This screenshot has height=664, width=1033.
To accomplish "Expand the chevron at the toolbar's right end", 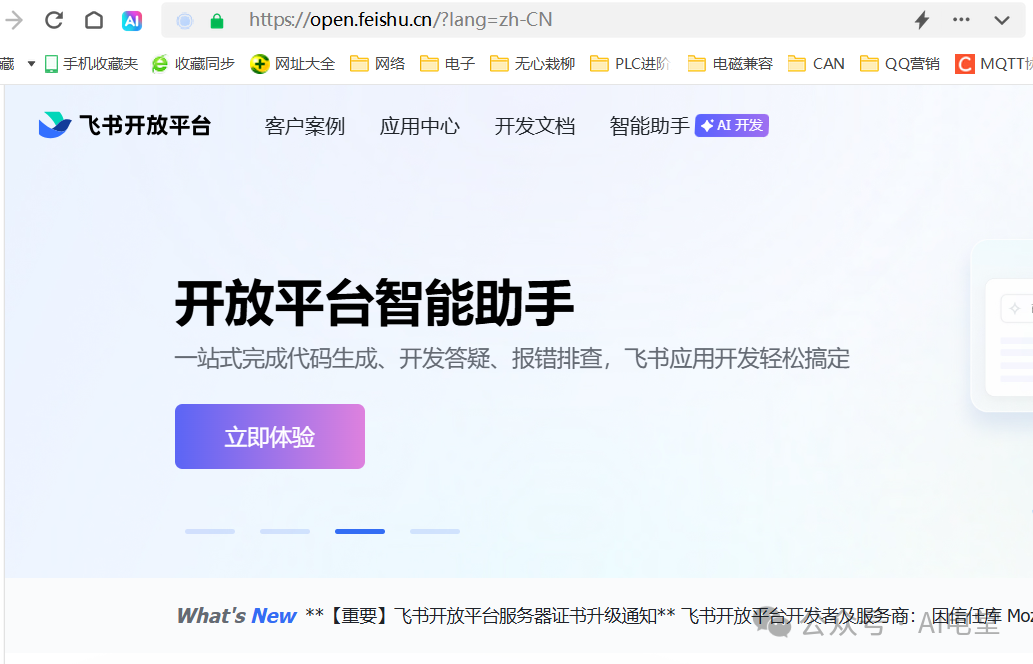I will point(1002,19).
